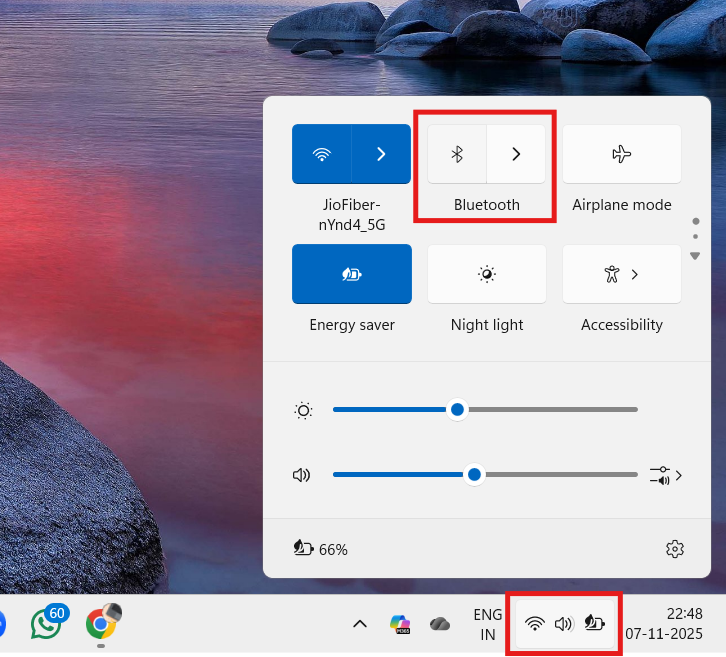
Task: Click the speaker icon beside volume slider
Action: coord(302,475)
